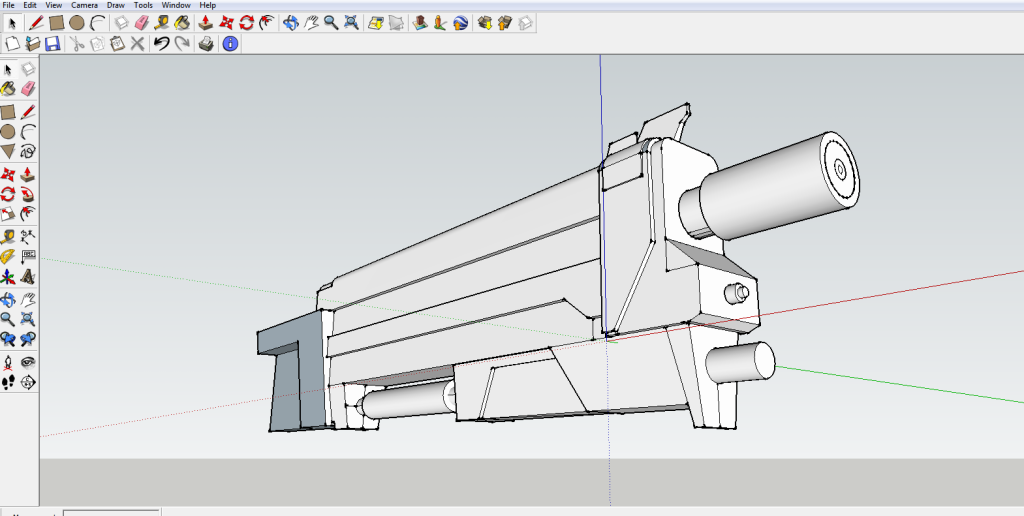Viewport: 1024px width, 516px height.
Task: Choose the Walk footprints tool in left toolbar
Action: pyautogui.click(x=8, y=382)
